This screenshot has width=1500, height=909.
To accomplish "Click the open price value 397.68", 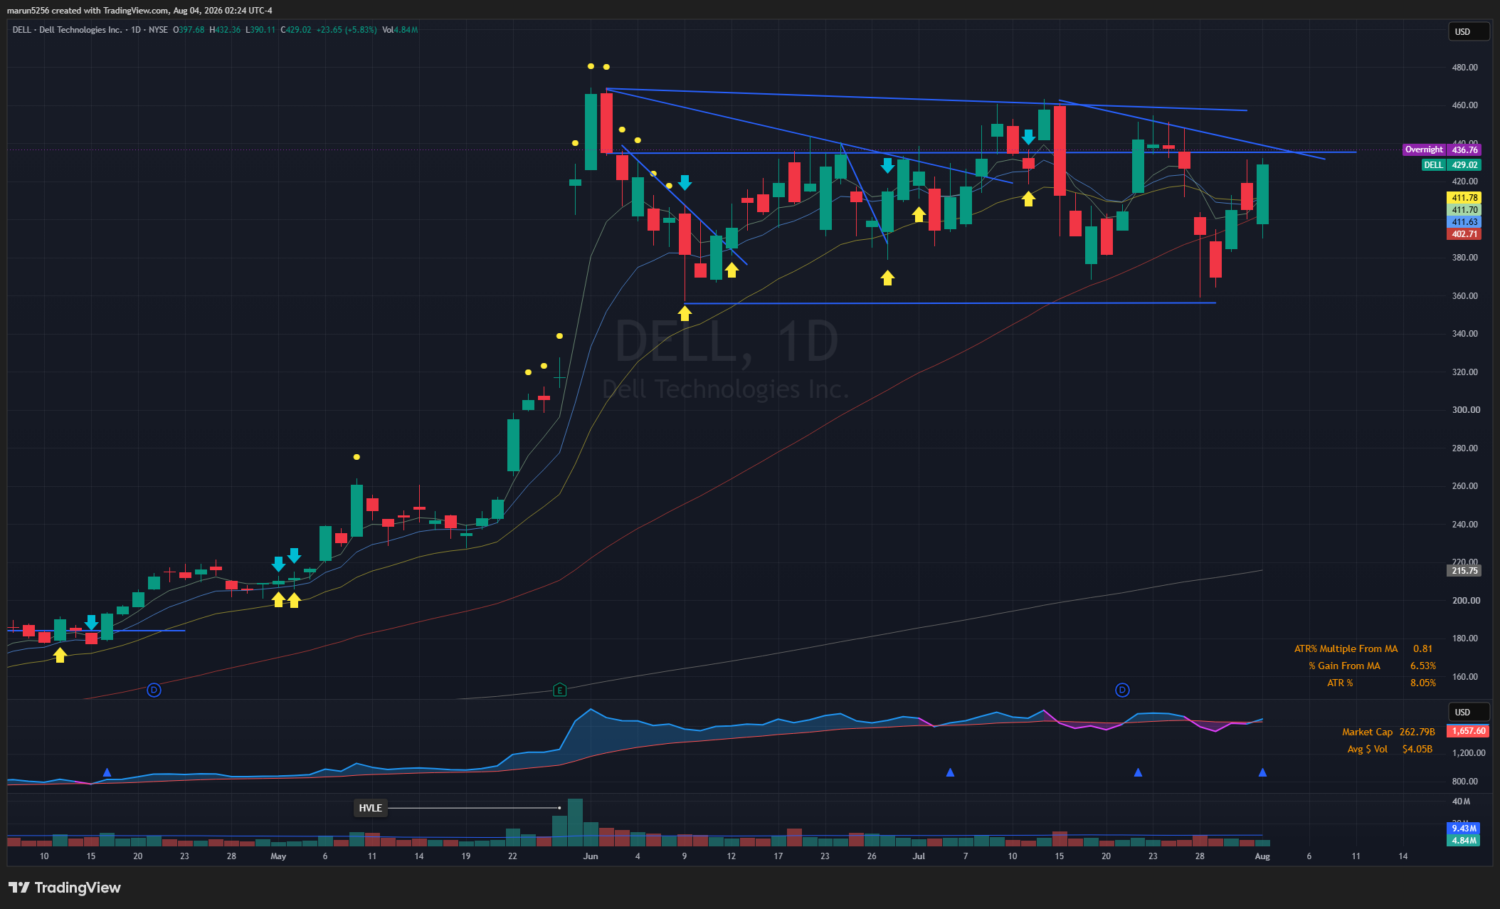I will pyautogui.click(x=191, y=30).
